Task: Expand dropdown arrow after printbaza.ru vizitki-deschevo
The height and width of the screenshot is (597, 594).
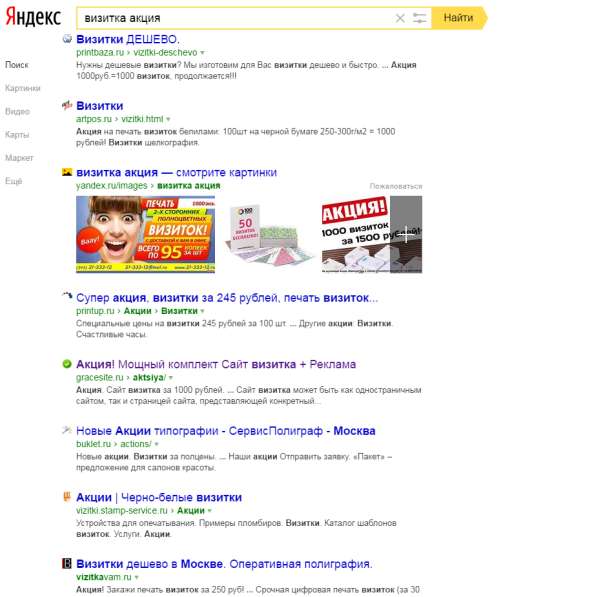Action: [x=202, y=53]
